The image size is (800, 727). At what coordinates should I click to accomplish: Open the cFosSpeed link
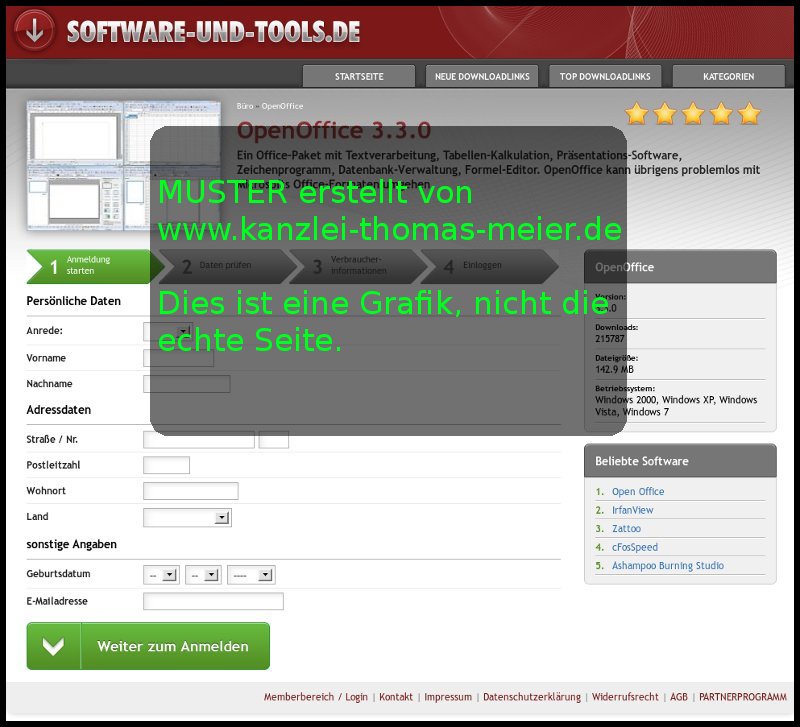point(635,547)
